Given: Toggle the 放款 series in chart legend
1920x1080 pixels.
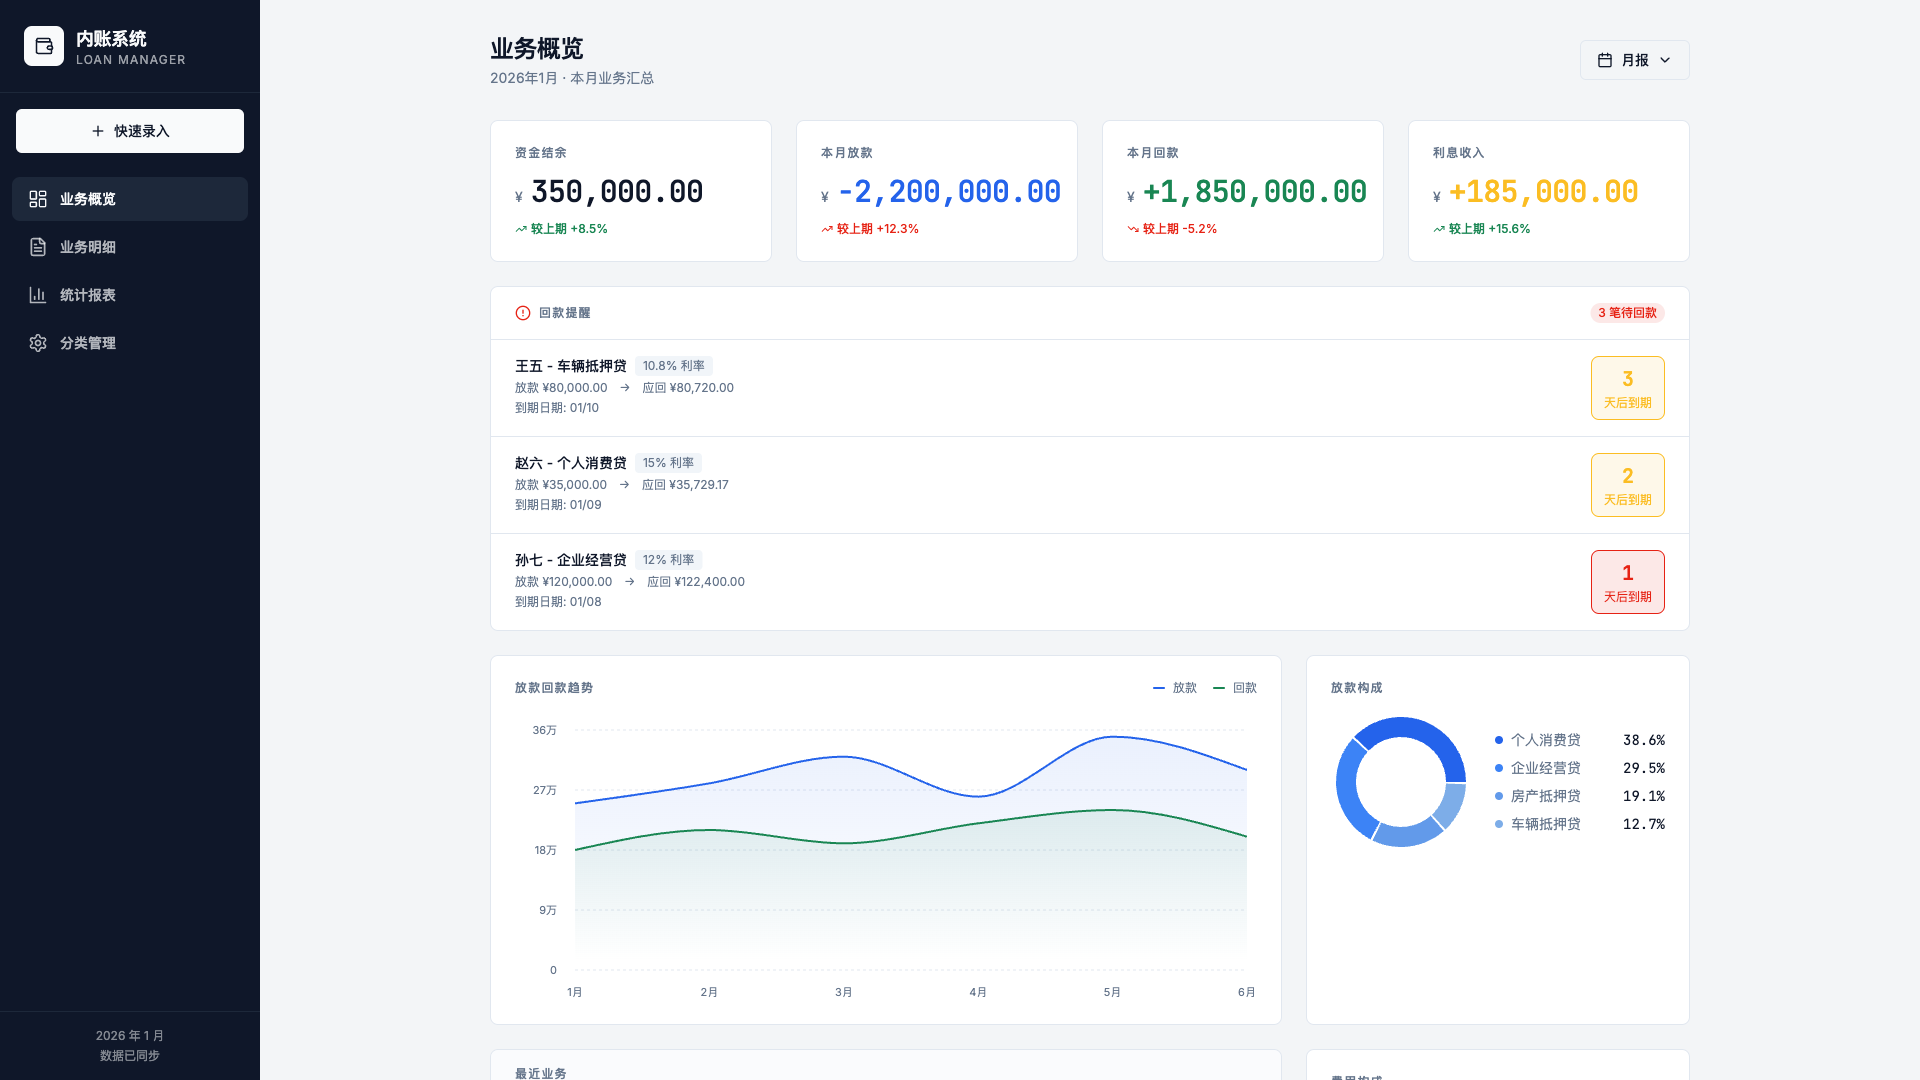Looking at the screenshot, I should [x=1175, y=688].
